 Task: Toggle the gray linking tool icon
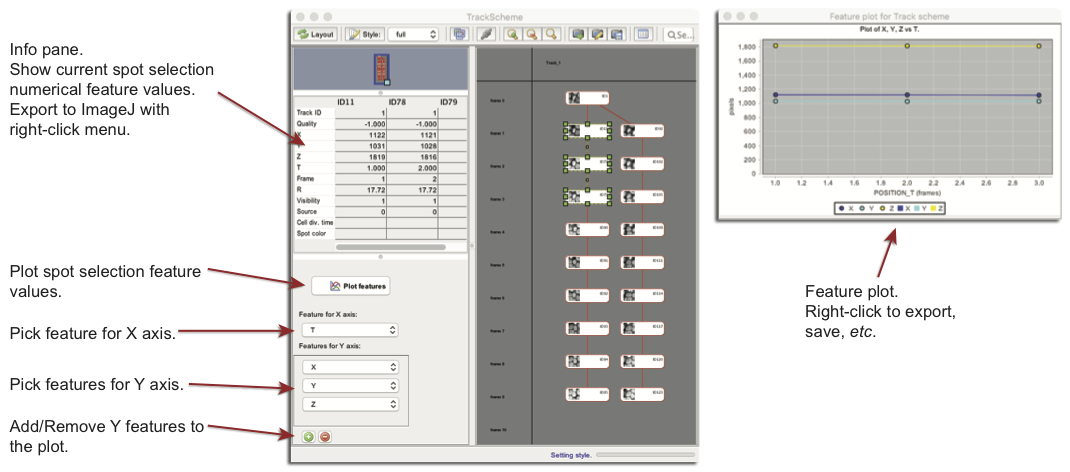tap(487, 34)
